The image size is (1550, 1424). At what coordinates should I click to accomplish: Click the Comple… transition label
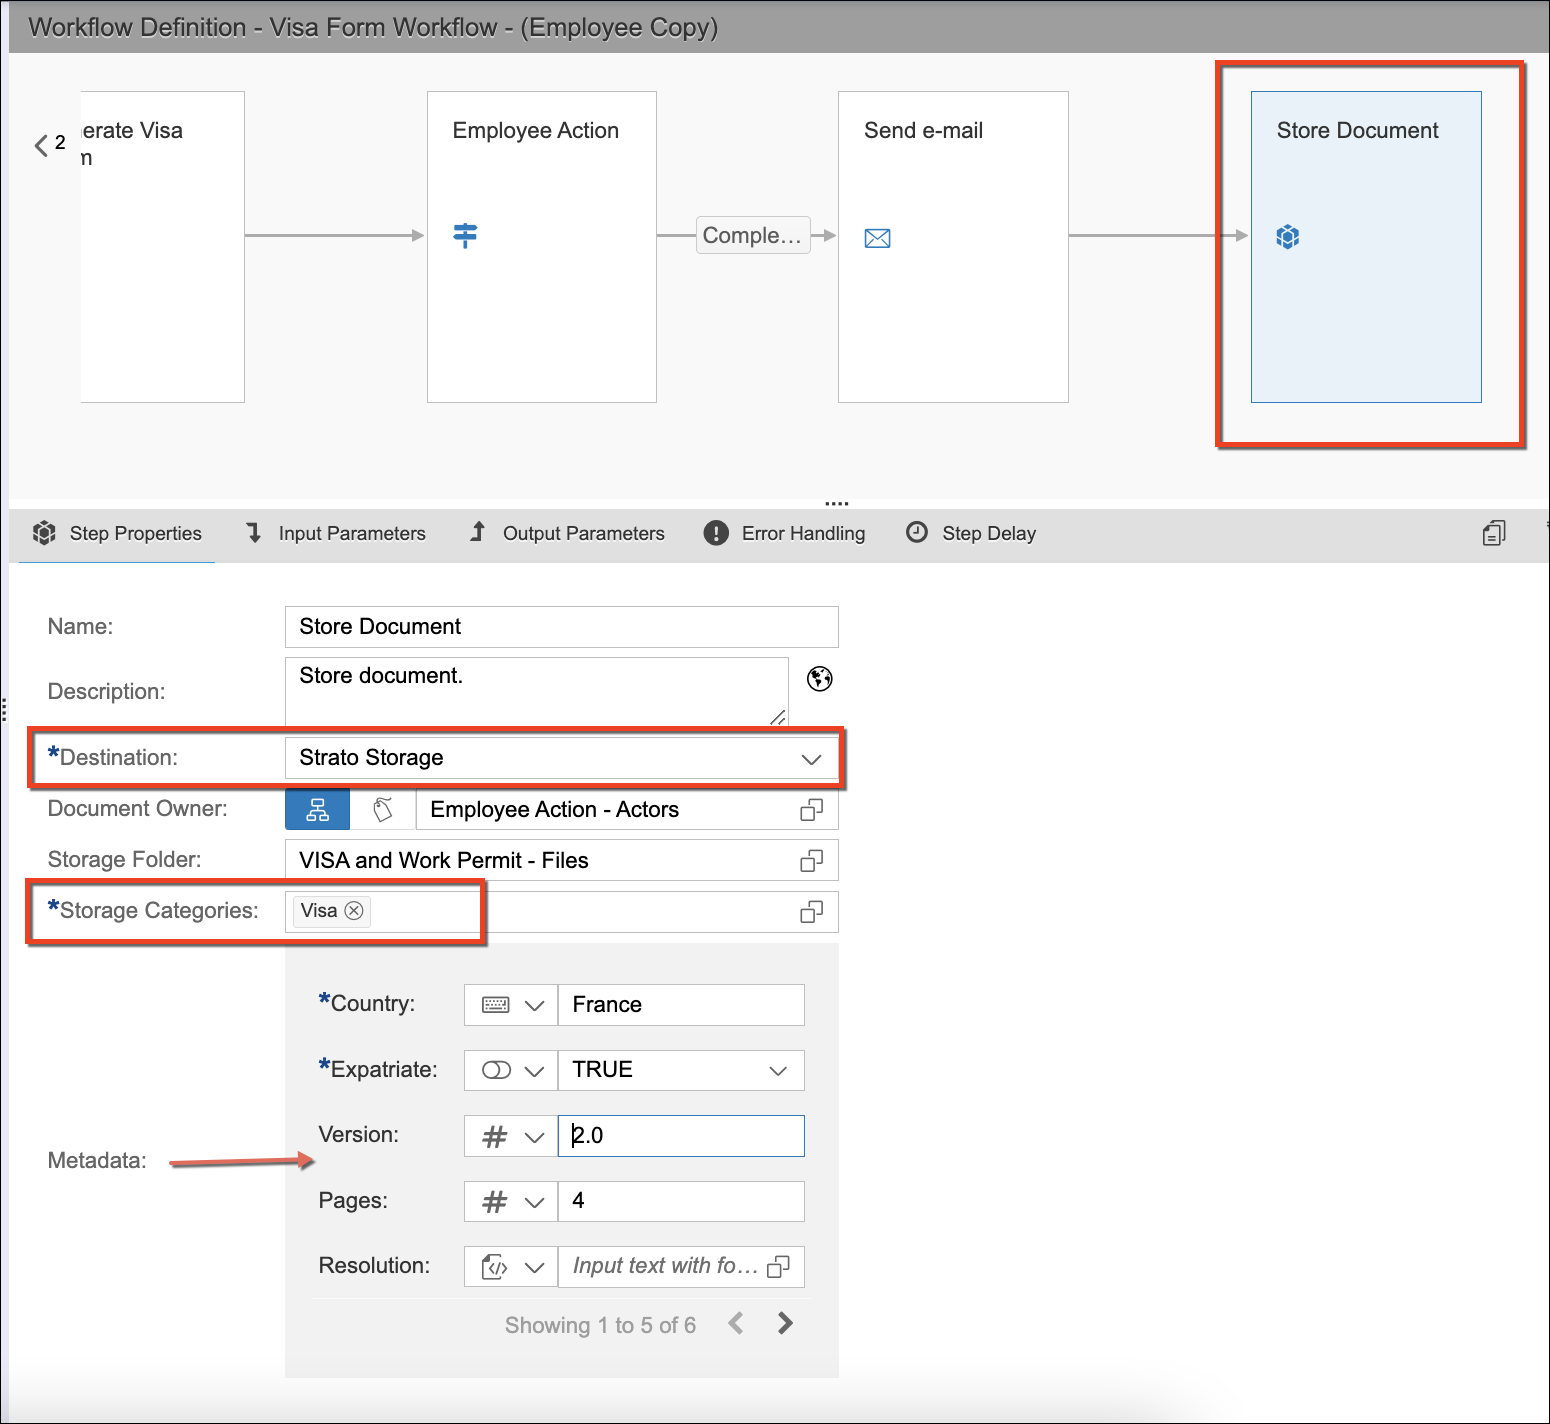coord(752,236)
